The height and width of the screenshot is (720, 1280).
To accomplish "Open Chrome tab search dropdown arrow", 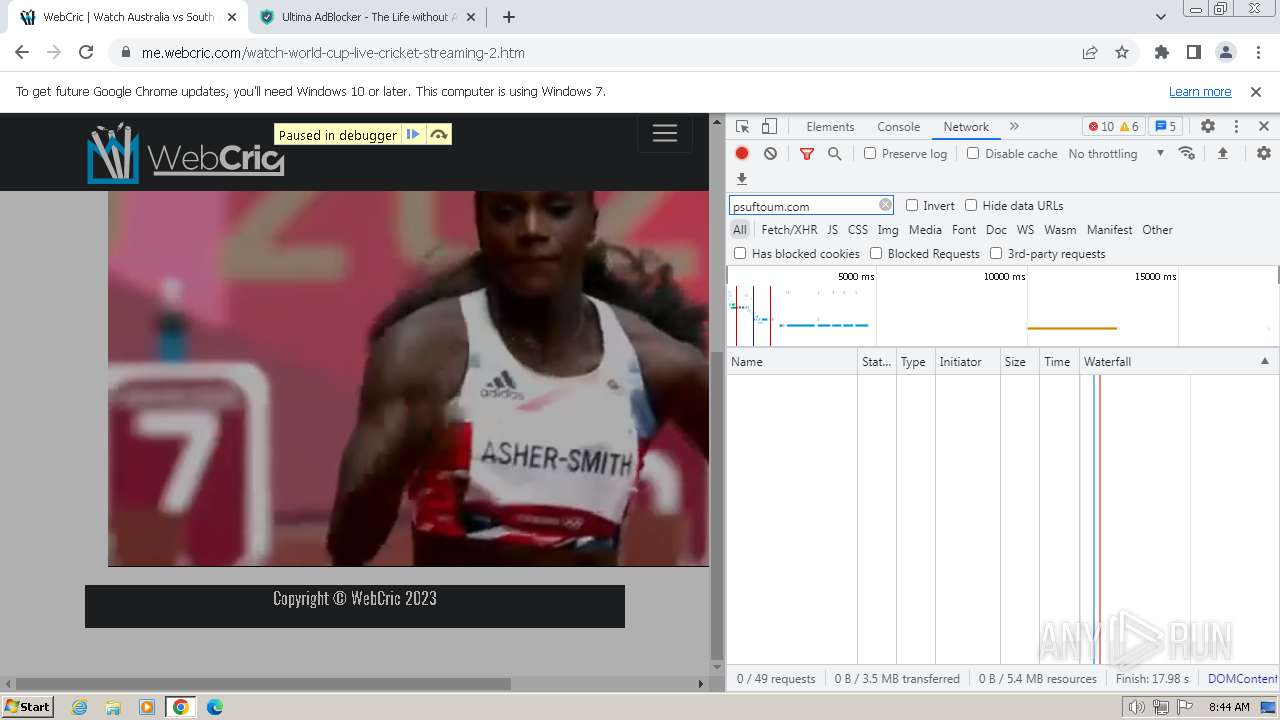I will pos(1160,17).
